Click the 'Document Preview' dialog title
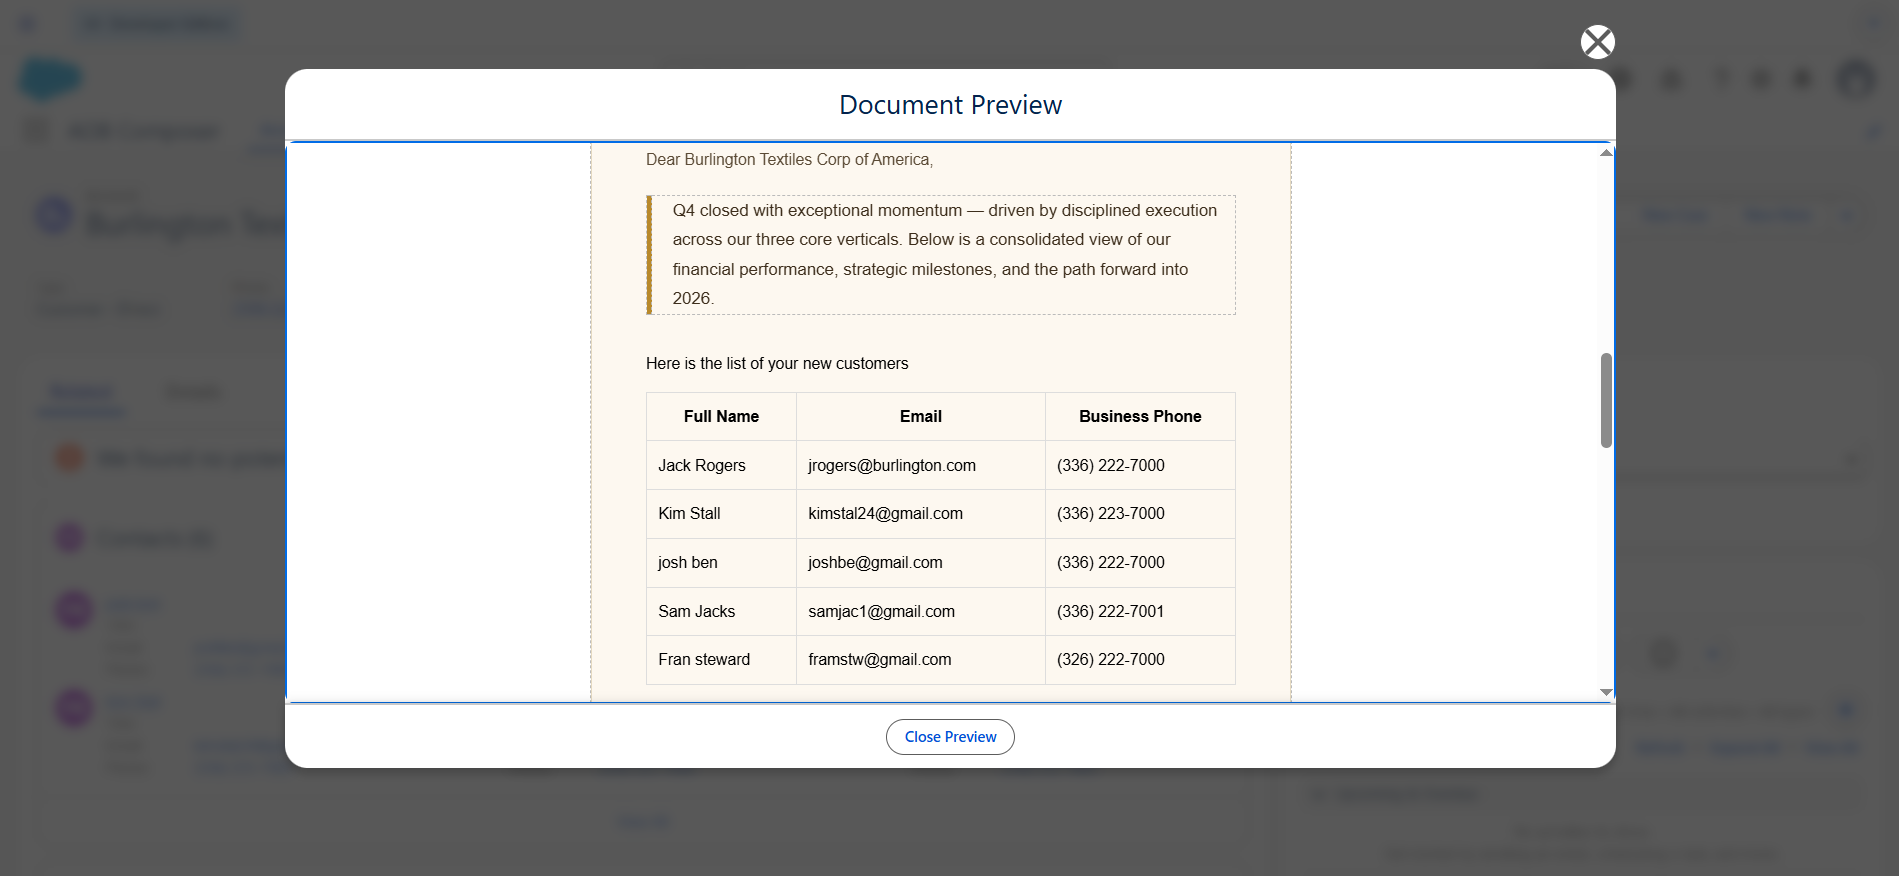 pos(950,105)
